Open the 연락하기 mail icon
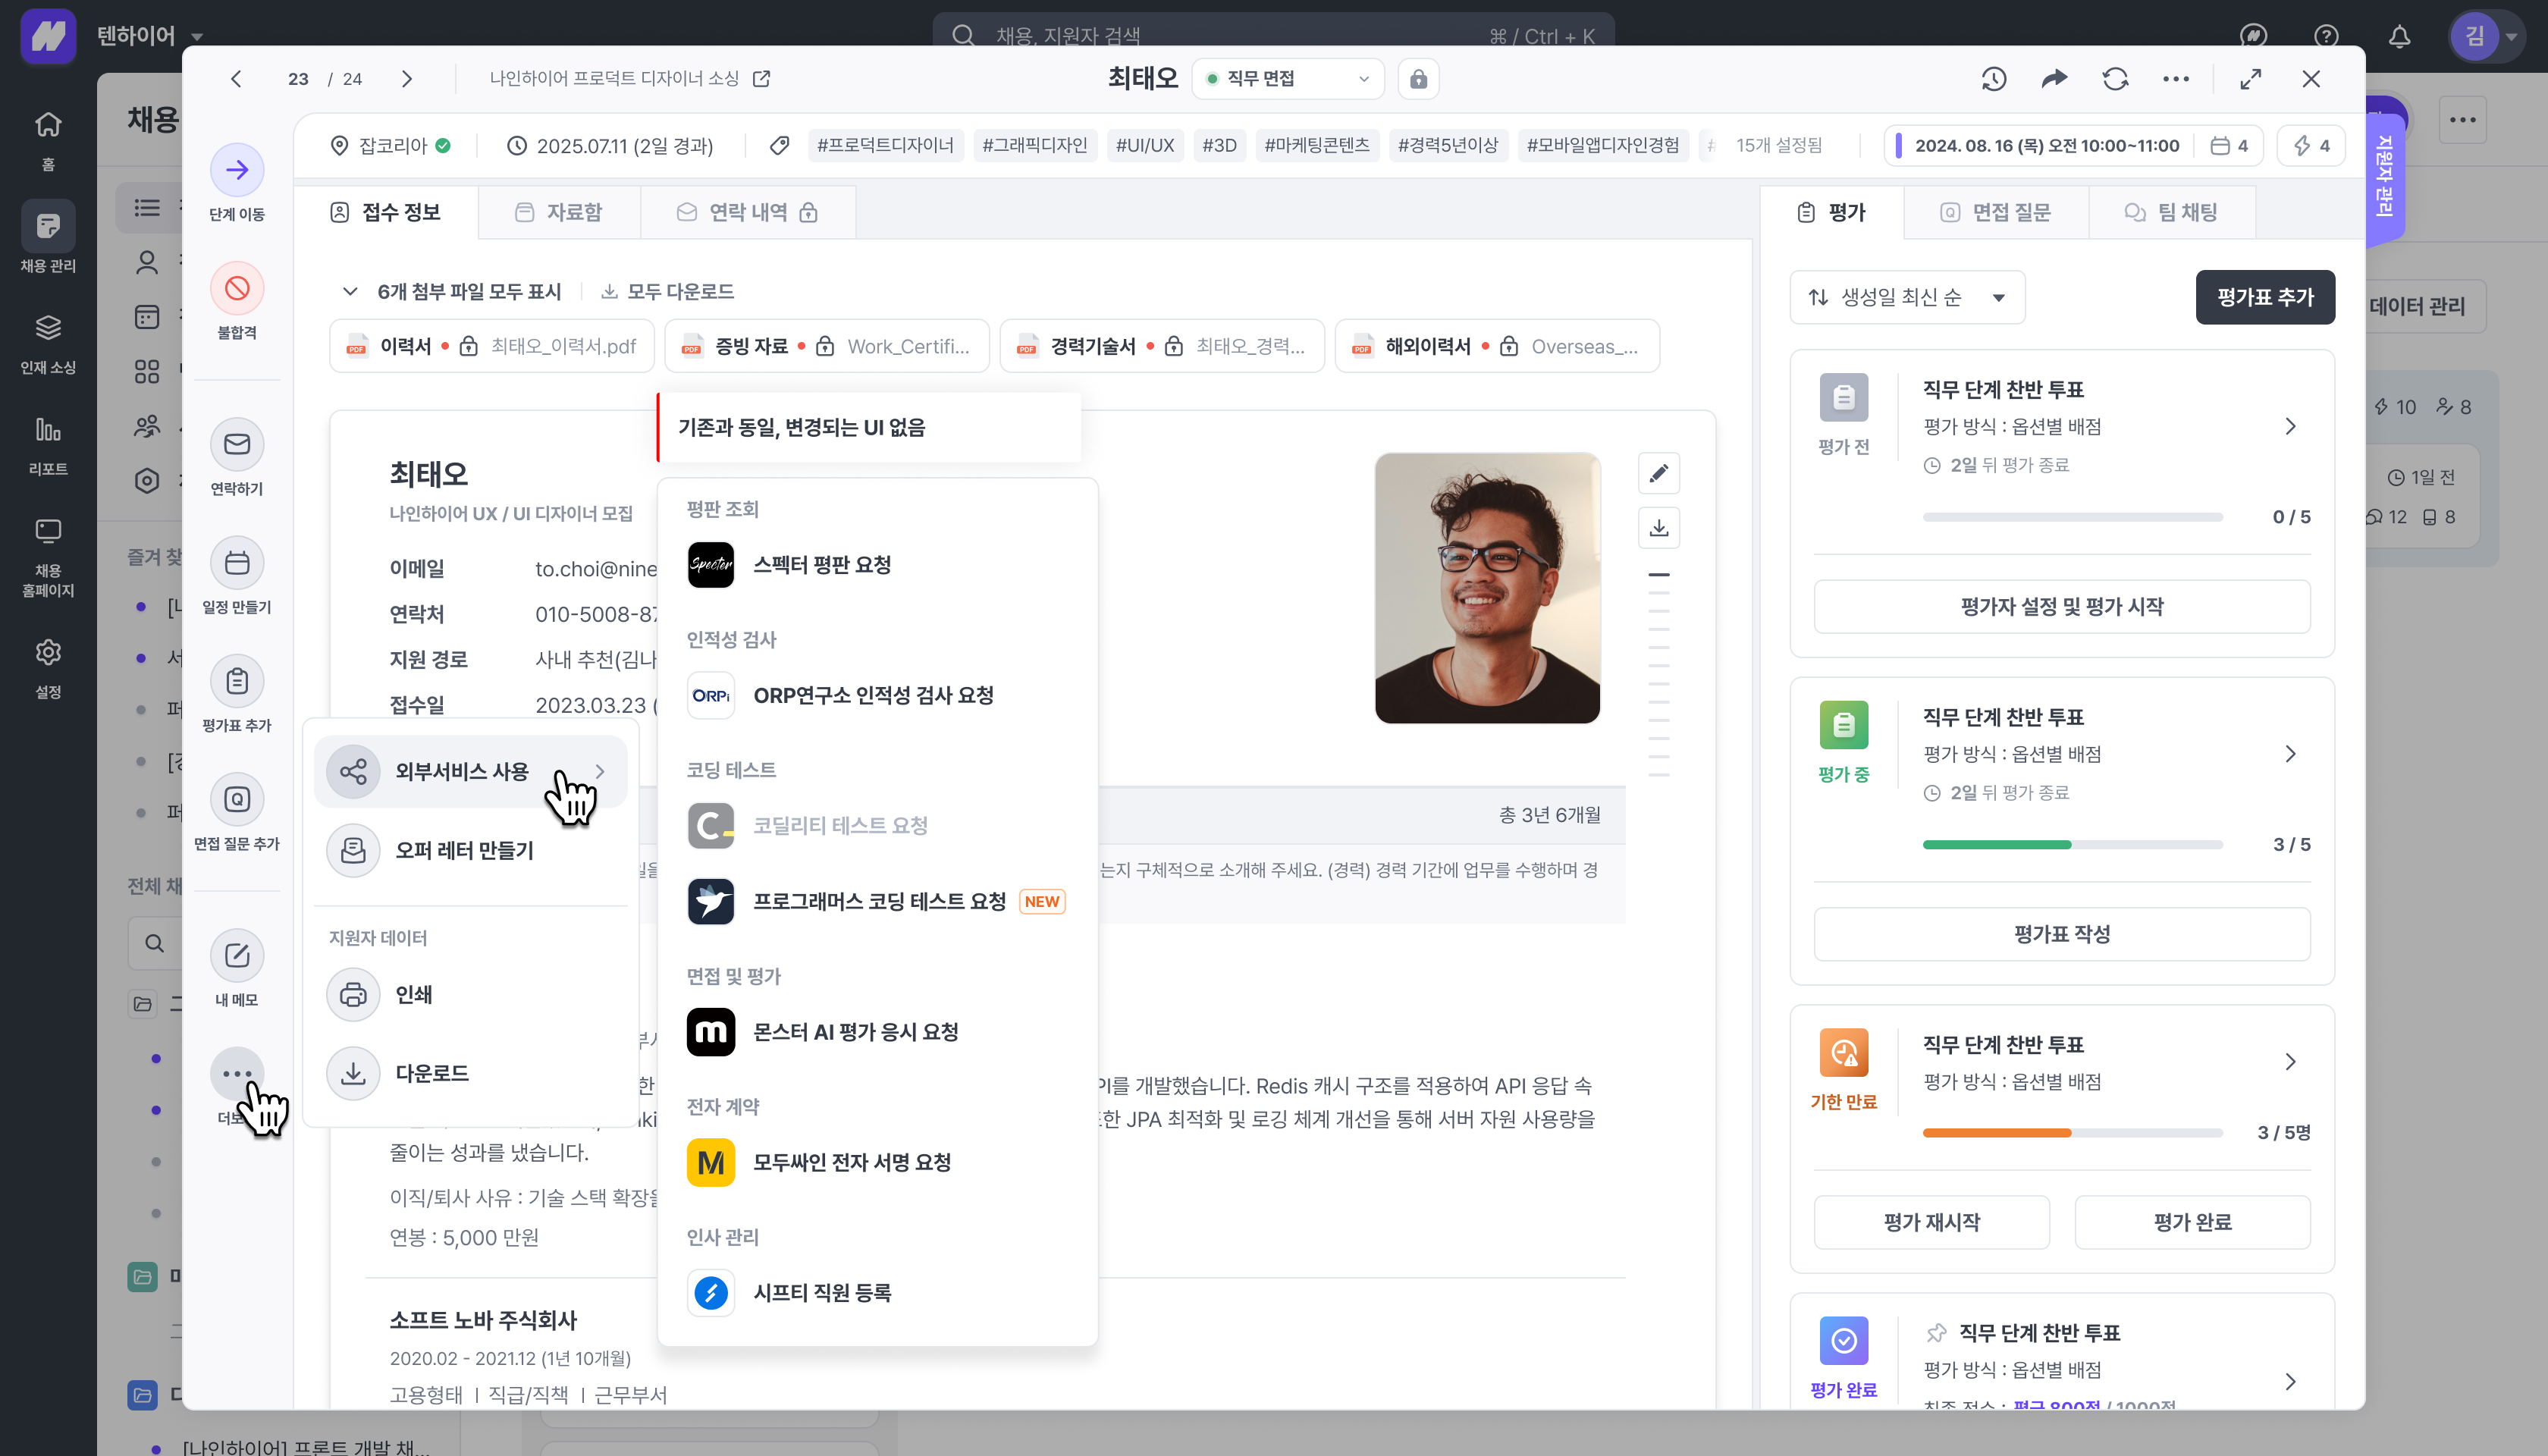Viewport: 2548px width, 1456px height. point(237,444)
